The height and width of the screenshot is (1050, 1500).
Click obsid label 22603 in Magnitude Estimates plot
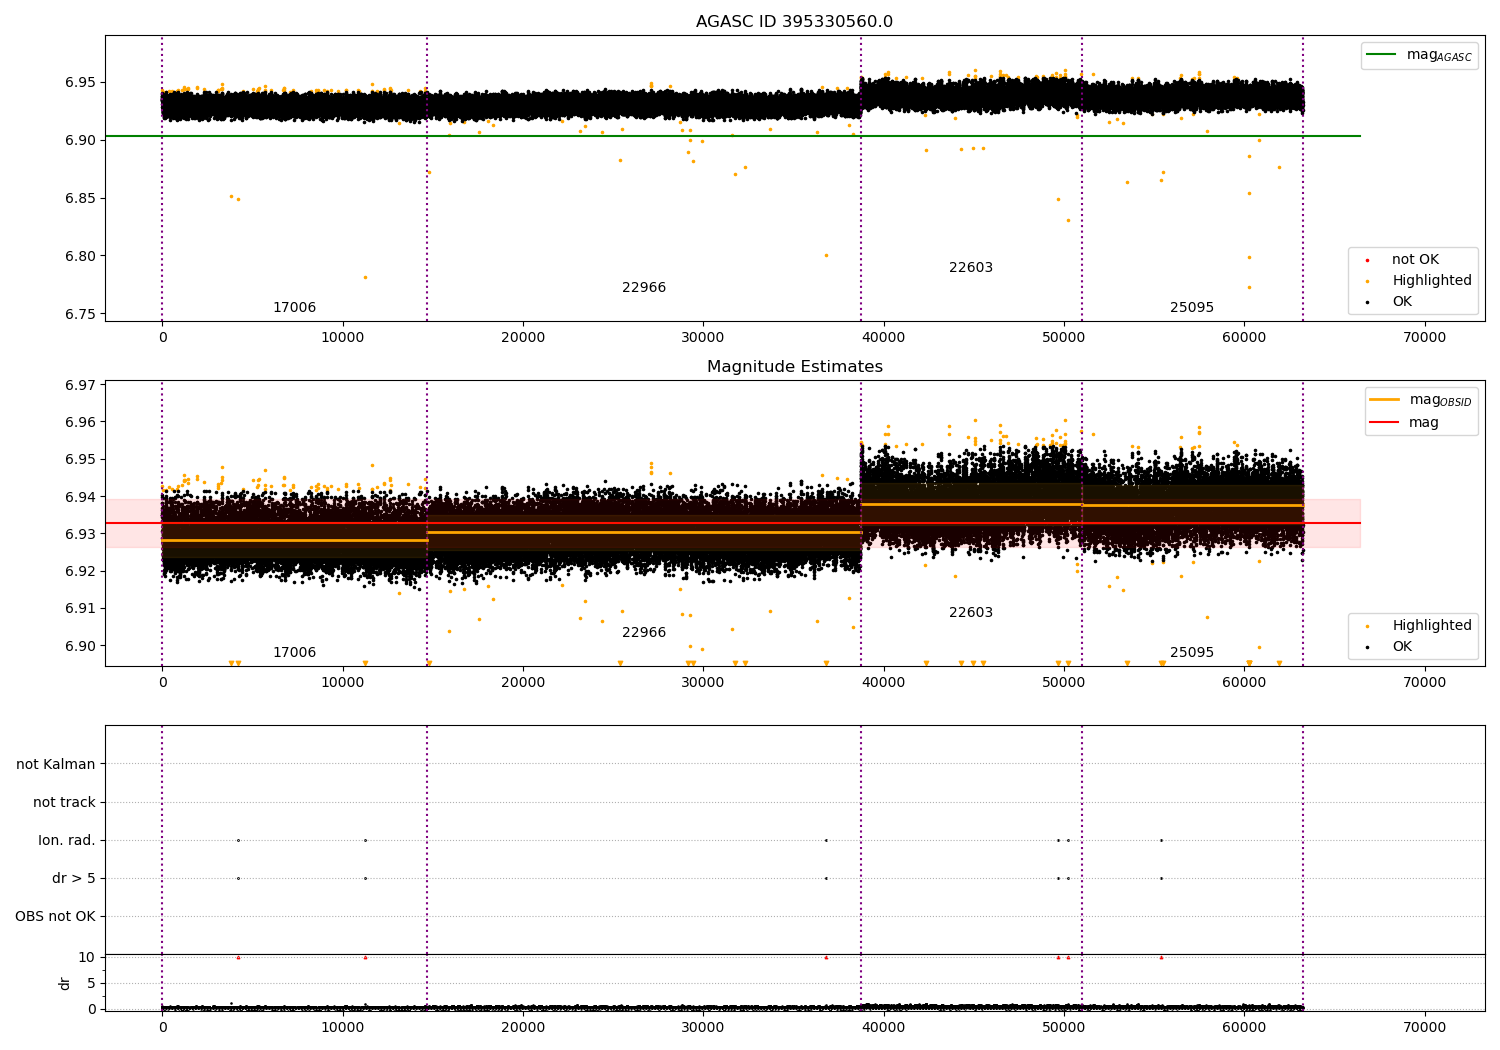[971, 613]
